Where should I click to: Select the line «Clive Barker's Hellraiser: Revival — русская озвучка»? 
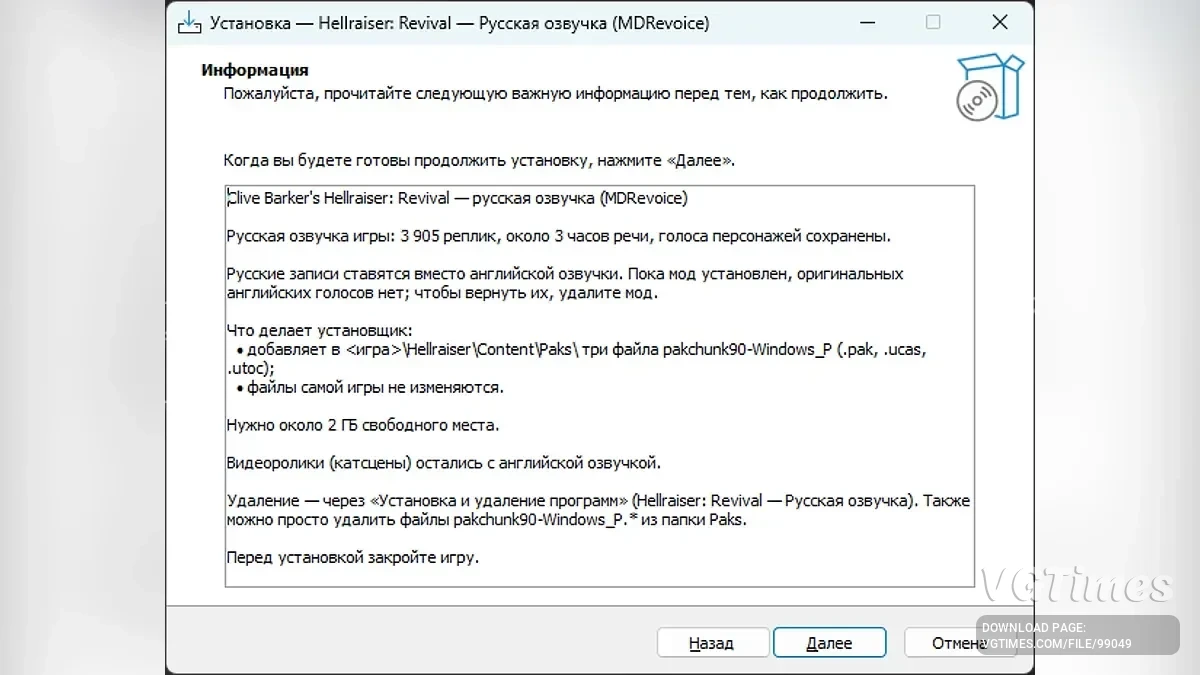[x=458, y=198]
